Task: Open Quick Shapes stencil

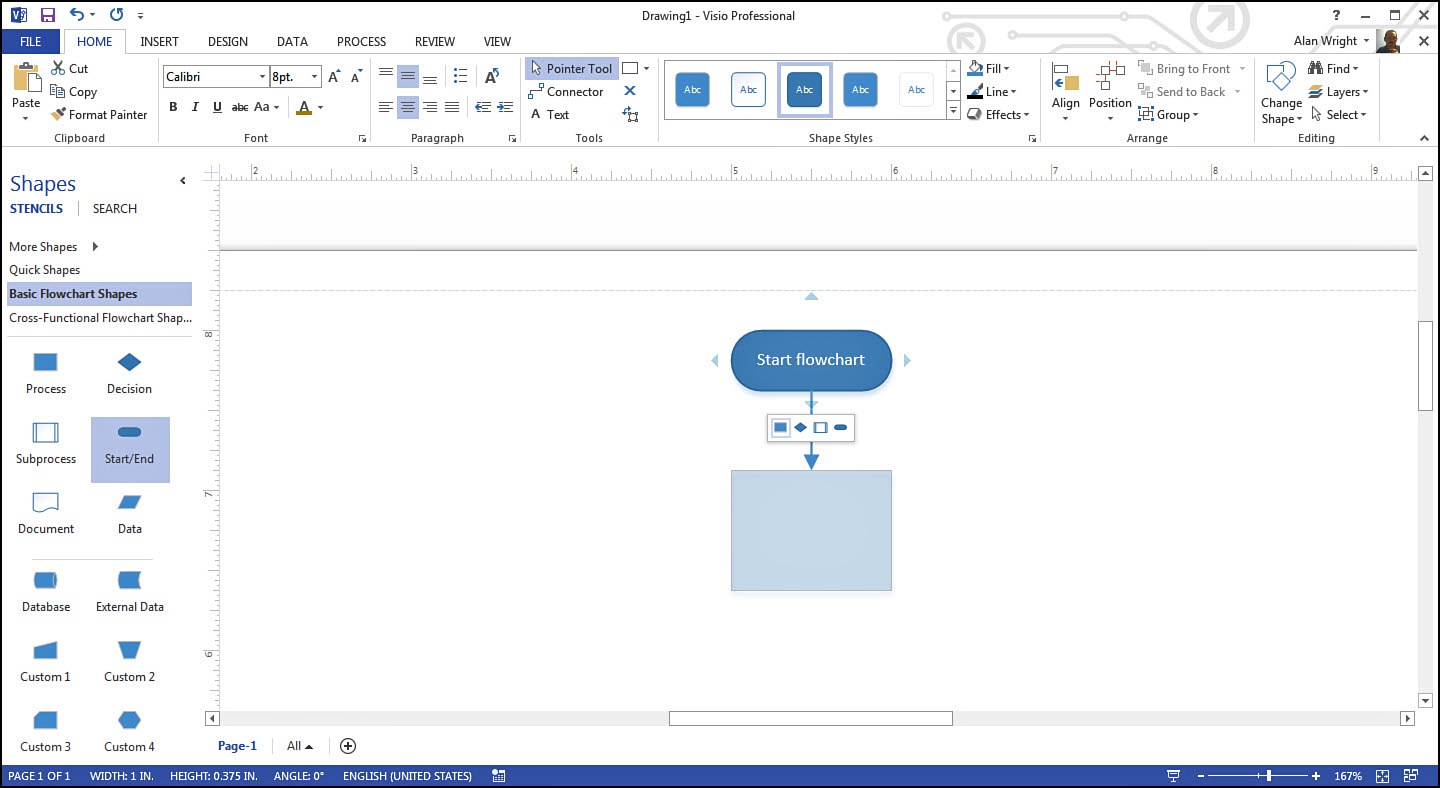Action: pos(45,270)
